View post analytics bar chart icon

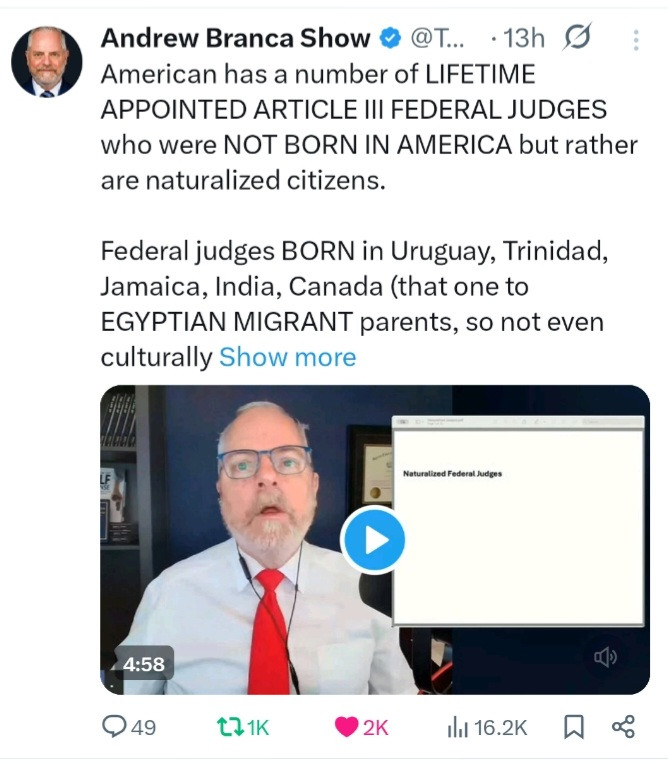pyautogui.click(x=457, y=727)
